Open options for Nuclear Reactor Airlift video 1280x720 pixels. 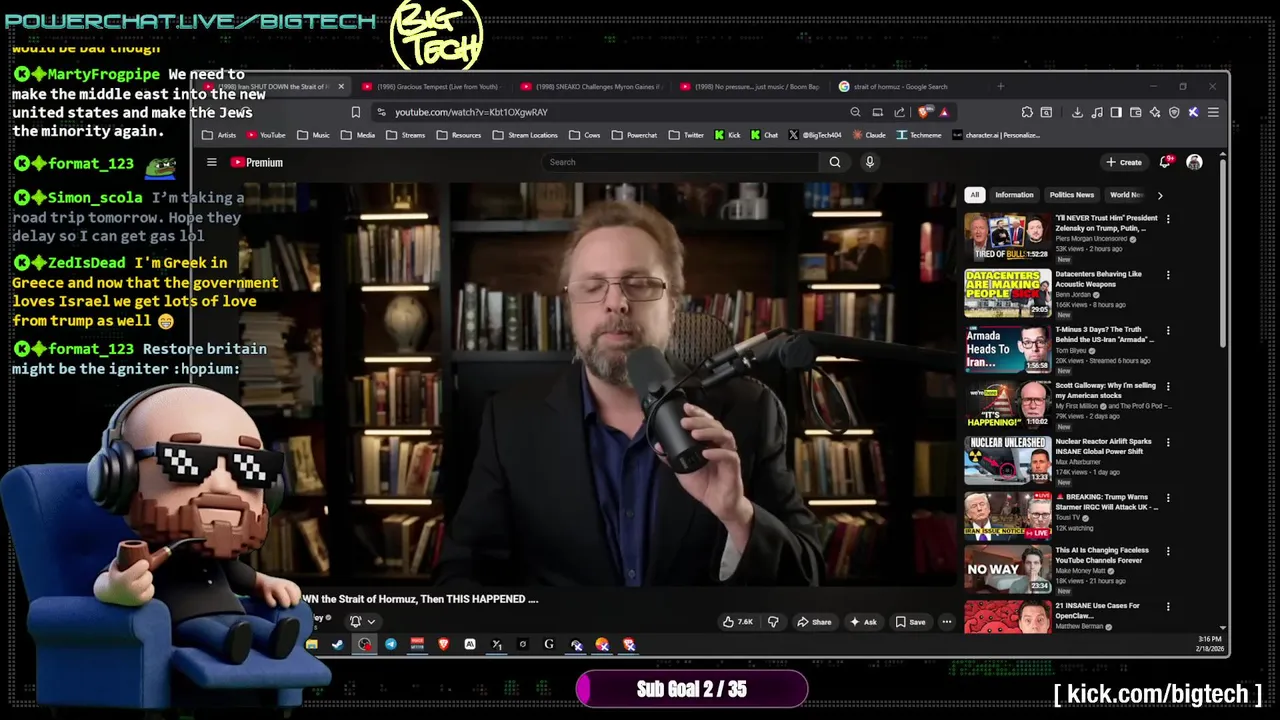click(x=1168, y=442)
